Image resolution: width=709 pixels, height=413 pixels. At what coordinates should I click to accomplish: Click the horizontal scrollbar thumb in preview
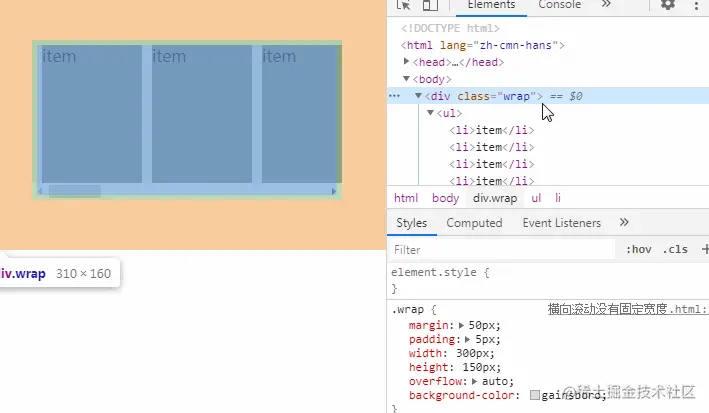pos(75,191)
